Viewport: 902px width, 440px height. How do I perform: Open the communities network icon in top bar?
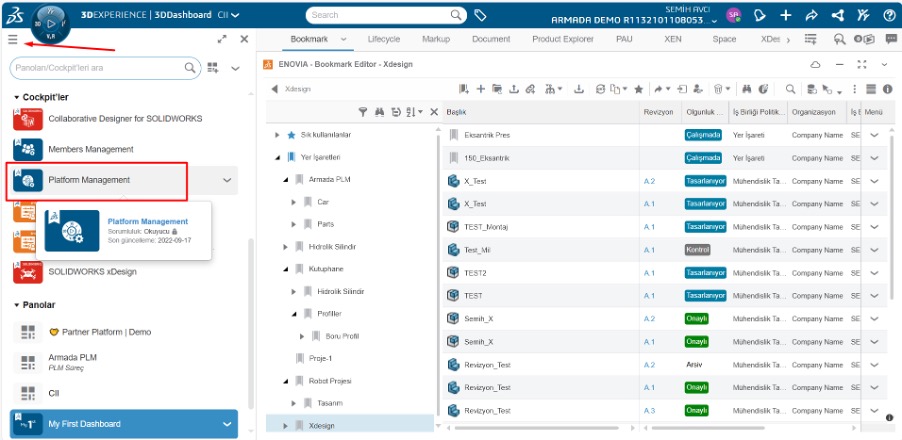[x=838, y=16]
